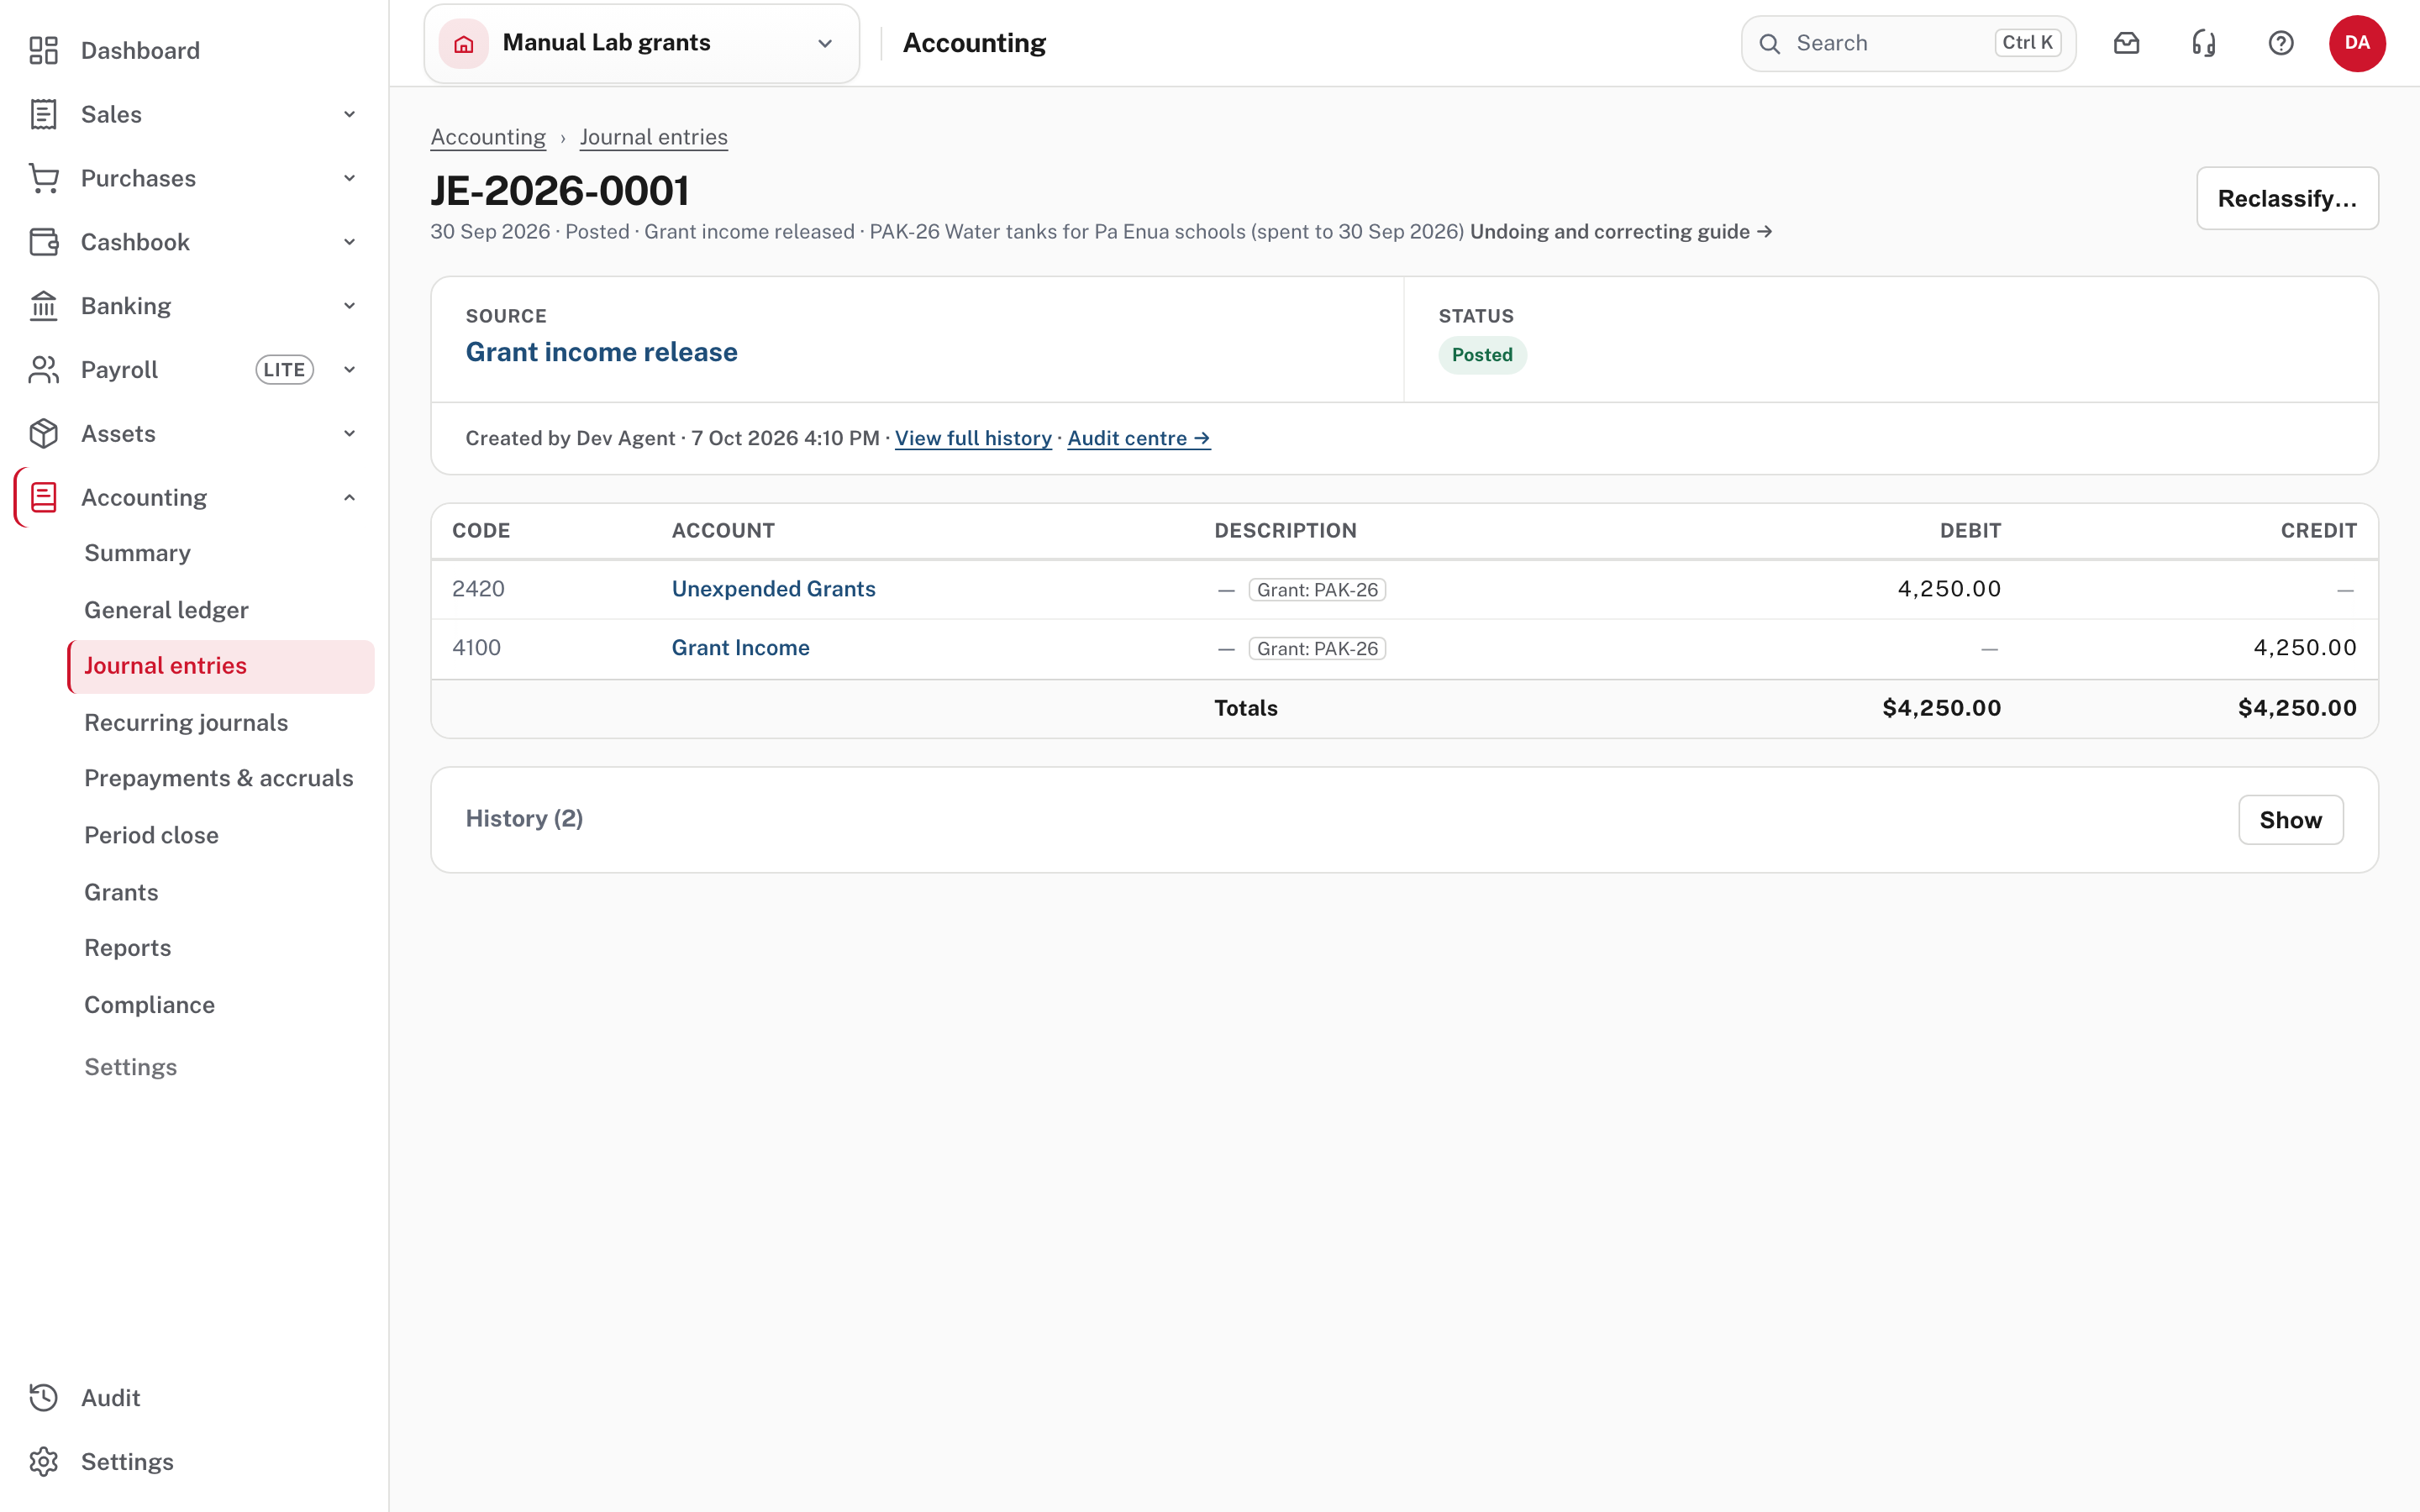The height and width of the screenshot is (1512, 2420).
Task: Open the View full history link
Action: coord(973,438)
